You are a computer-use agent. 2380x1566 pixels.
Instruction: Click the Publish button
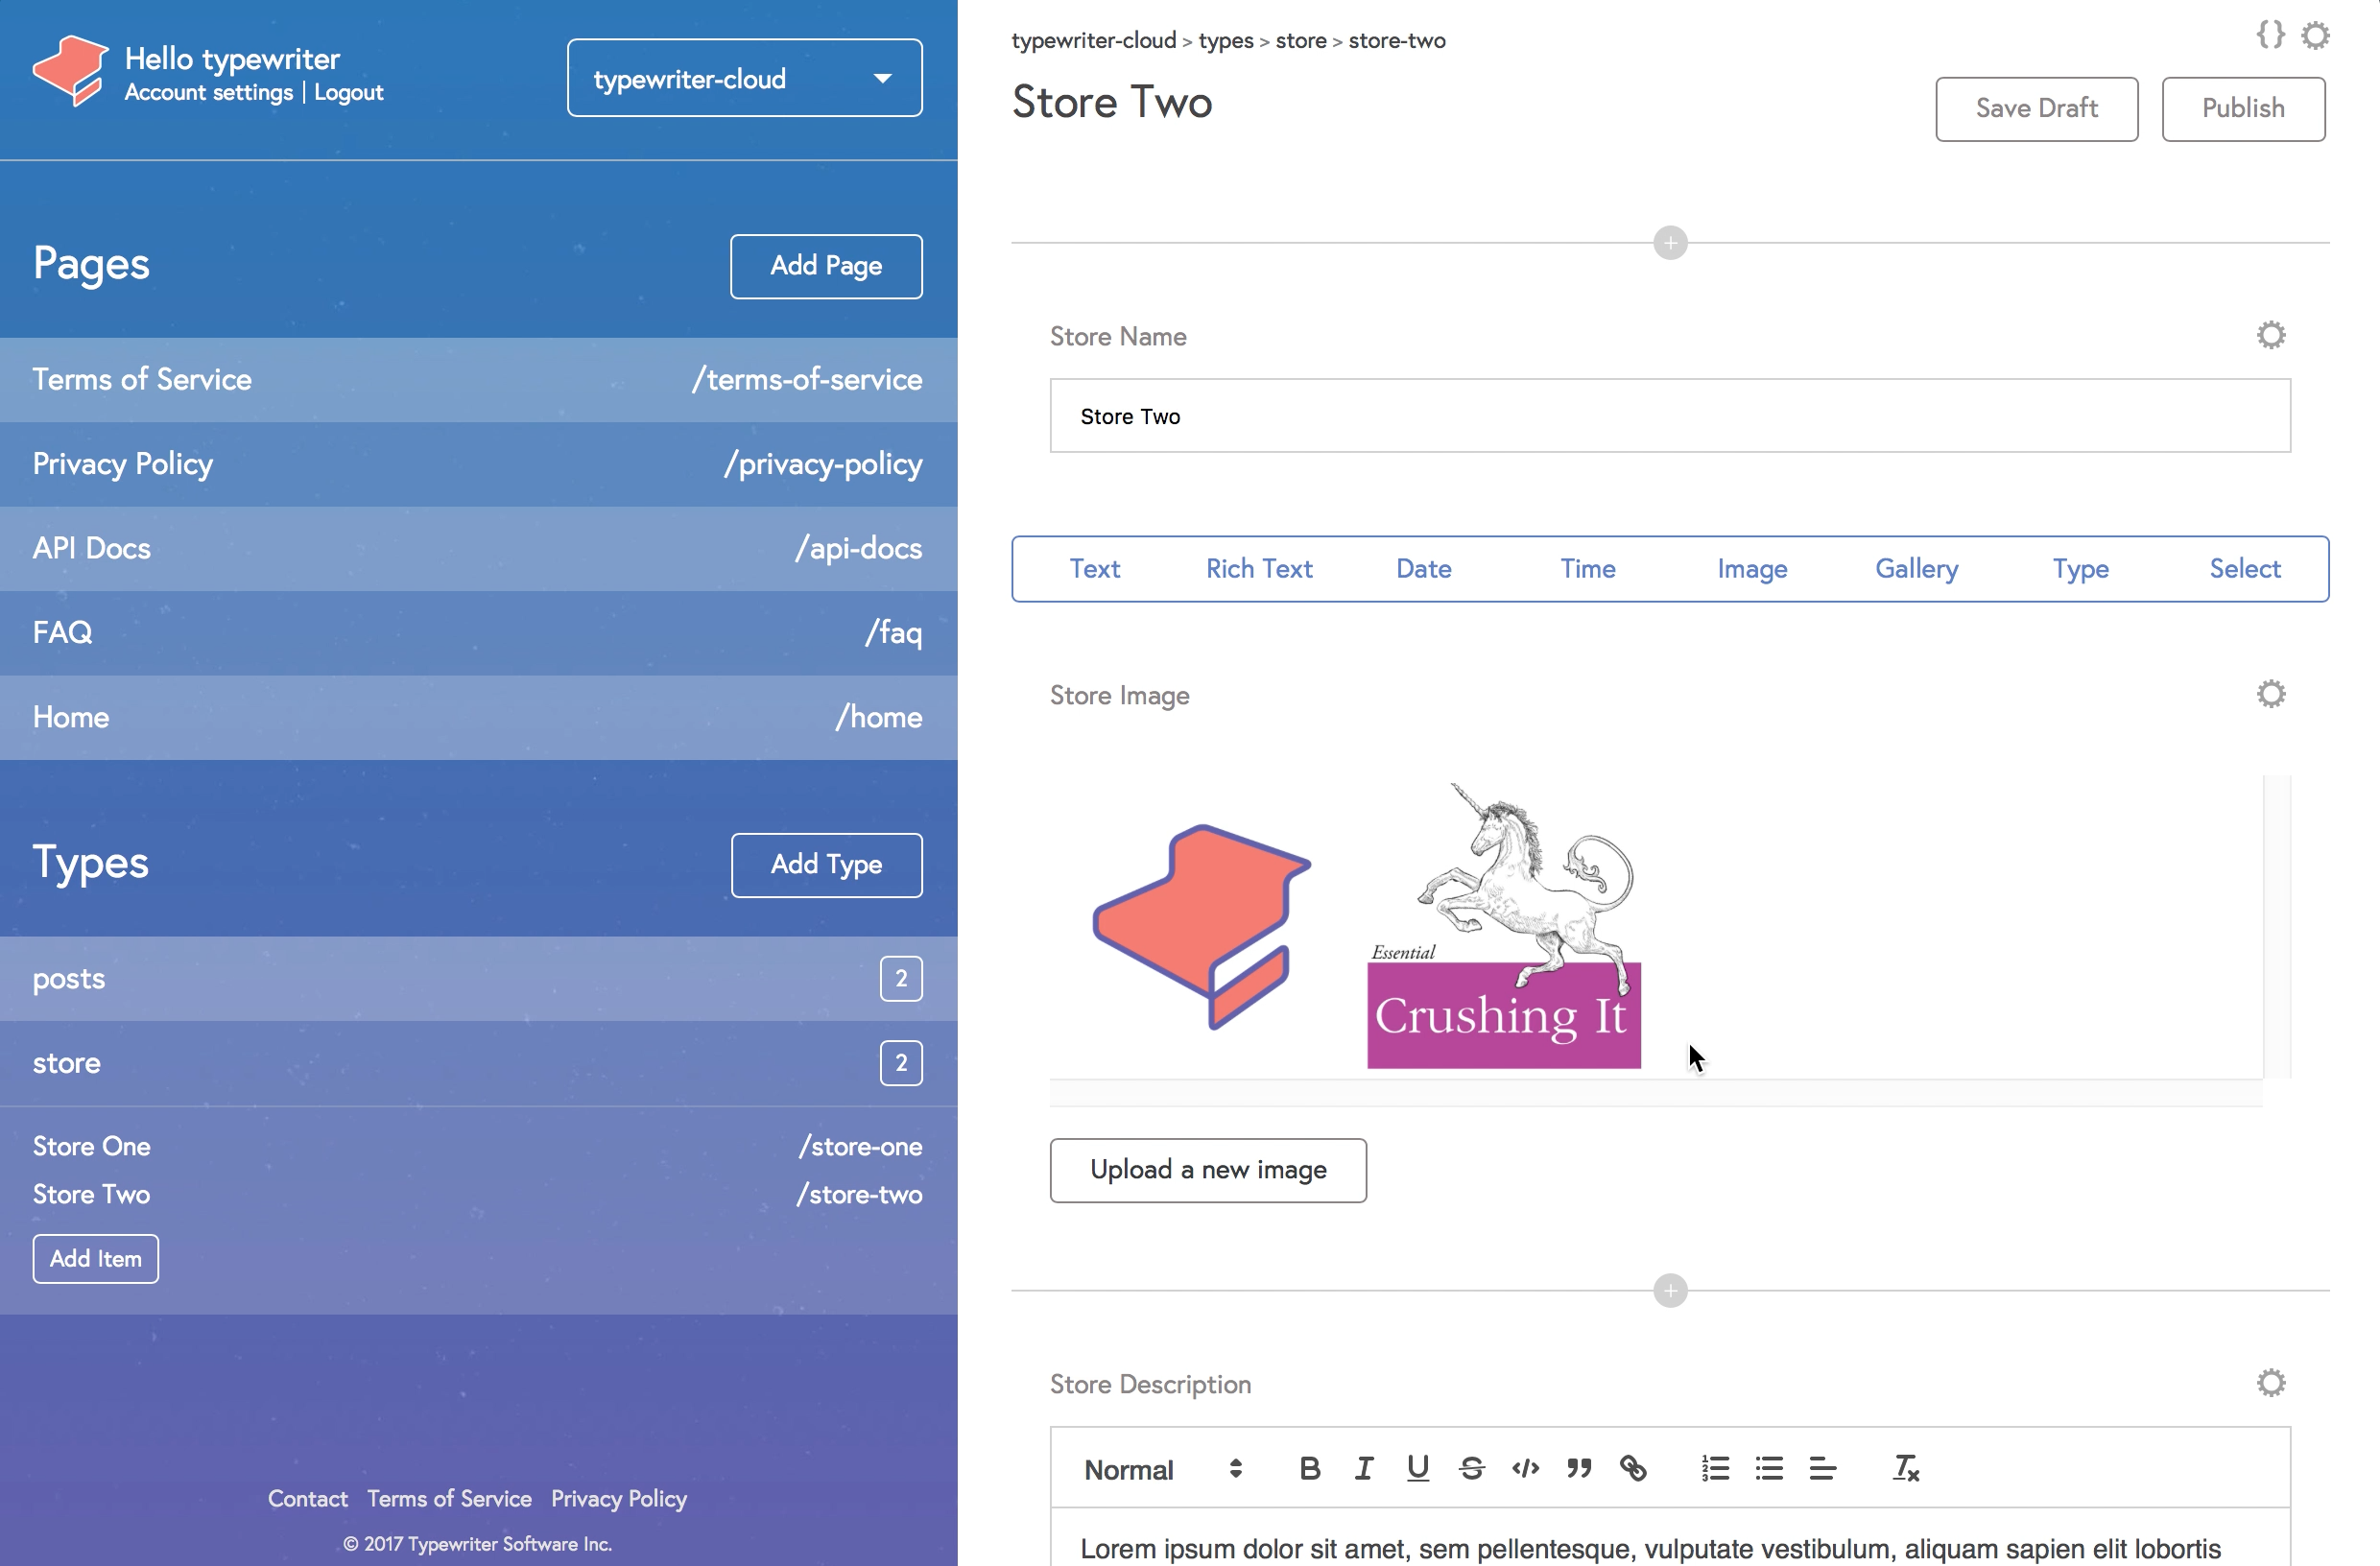(2243, 109)
